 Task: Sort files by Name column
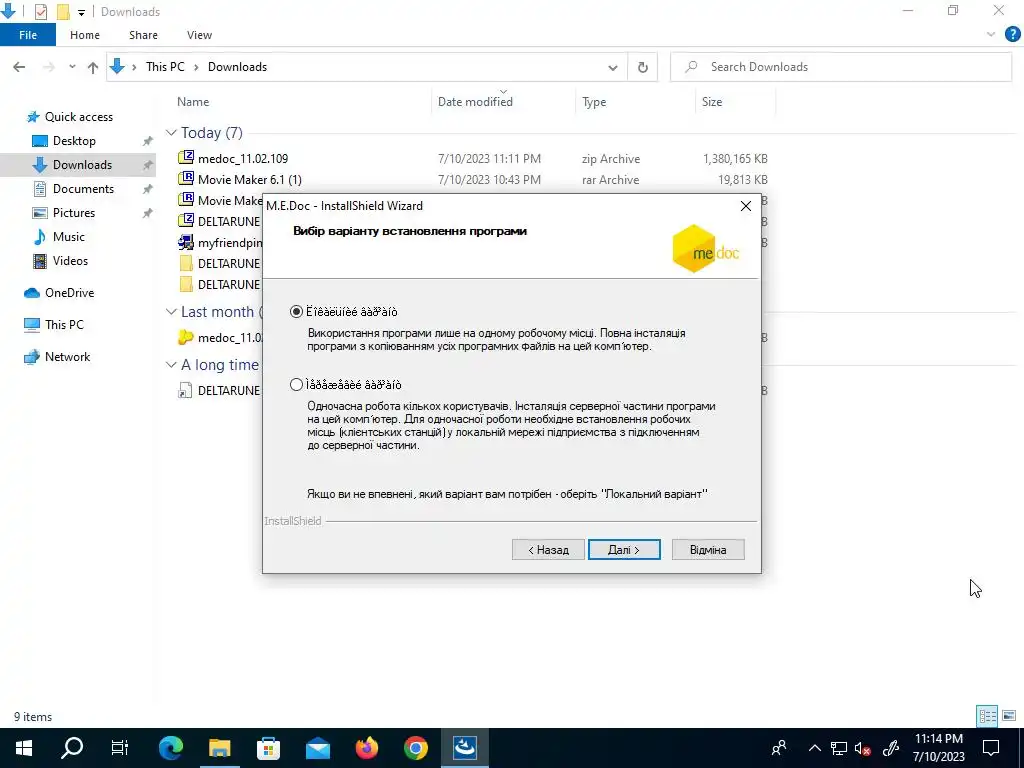click(x=193, y=102)
